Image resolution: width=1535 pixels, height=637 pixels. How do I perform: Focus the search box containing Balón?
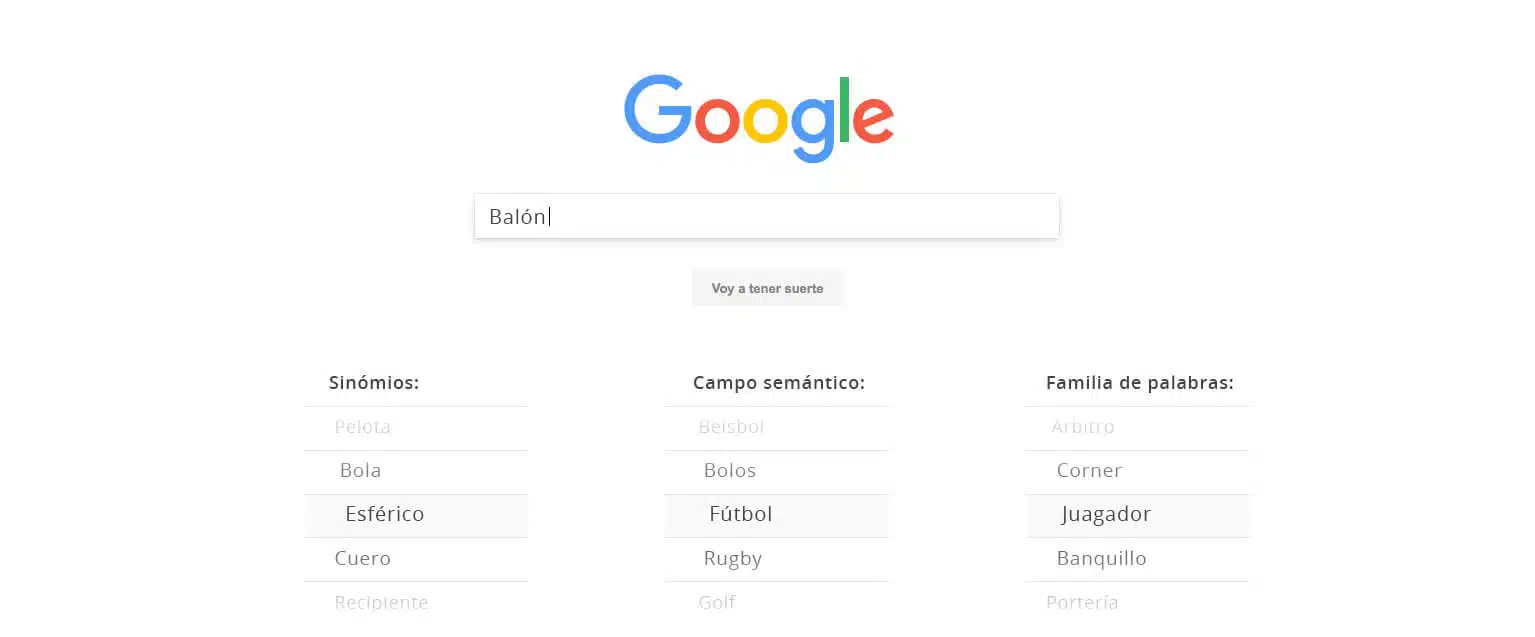pyautogui.click(x=766, y=216)
